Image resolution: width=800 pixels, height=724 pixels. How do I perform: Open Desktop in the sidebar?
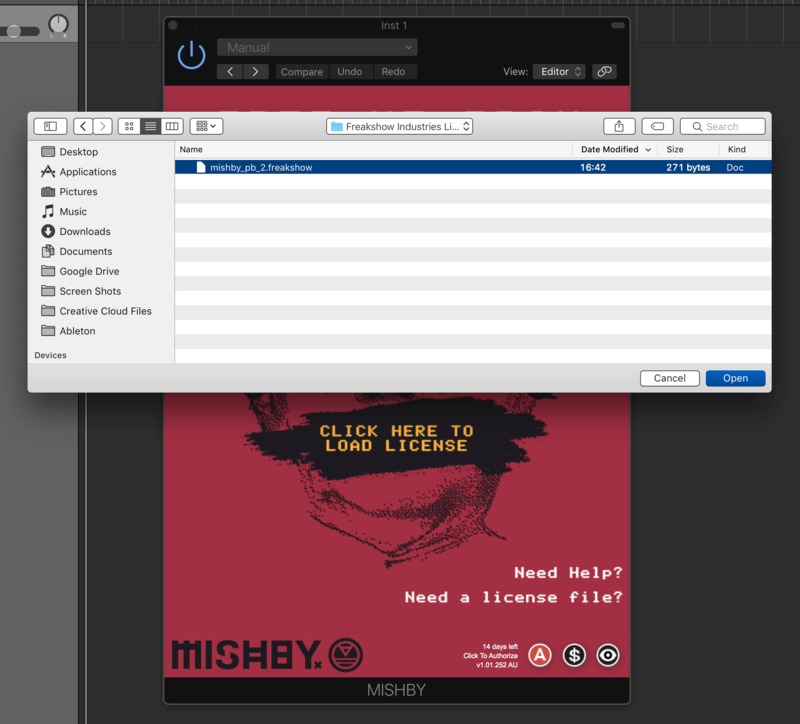[x=79, y=152]
